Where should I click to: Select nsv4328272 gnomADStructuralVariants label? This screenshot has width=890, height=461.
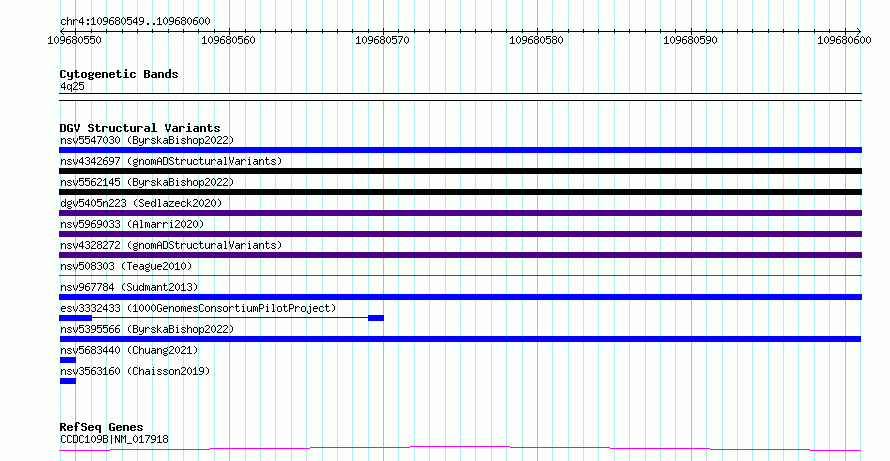(171, 245)
